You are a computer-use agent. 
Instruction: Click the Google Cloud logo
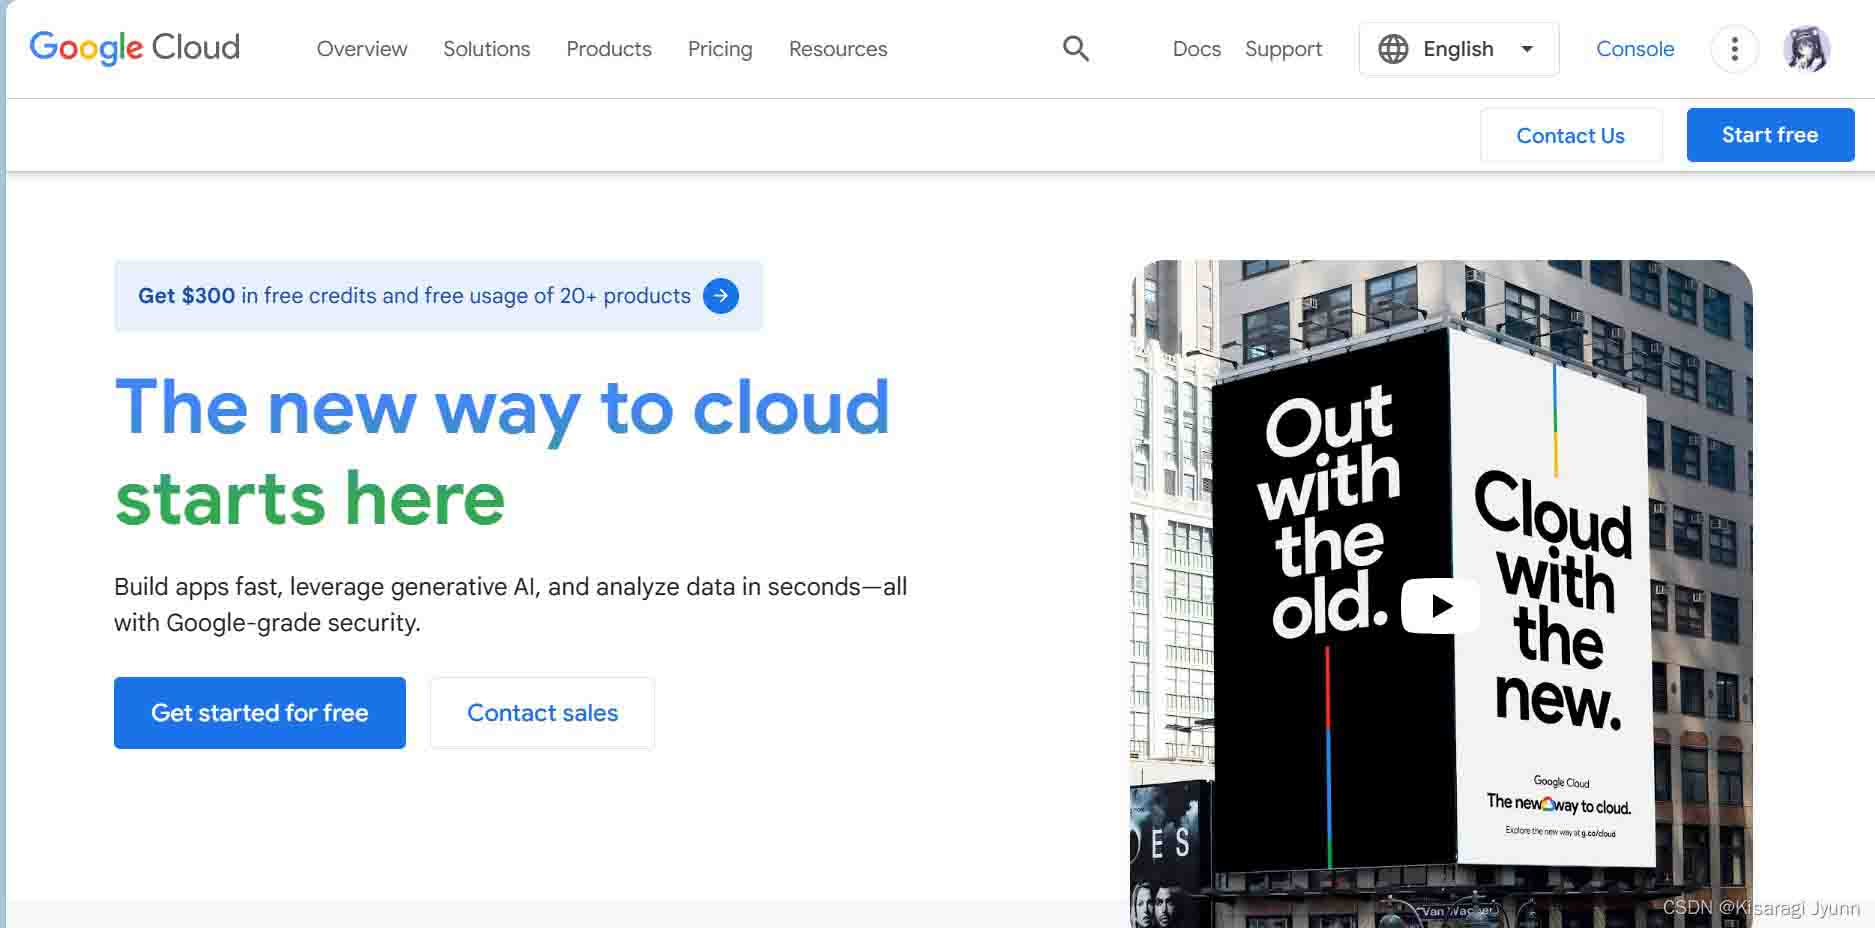[135, 47]
